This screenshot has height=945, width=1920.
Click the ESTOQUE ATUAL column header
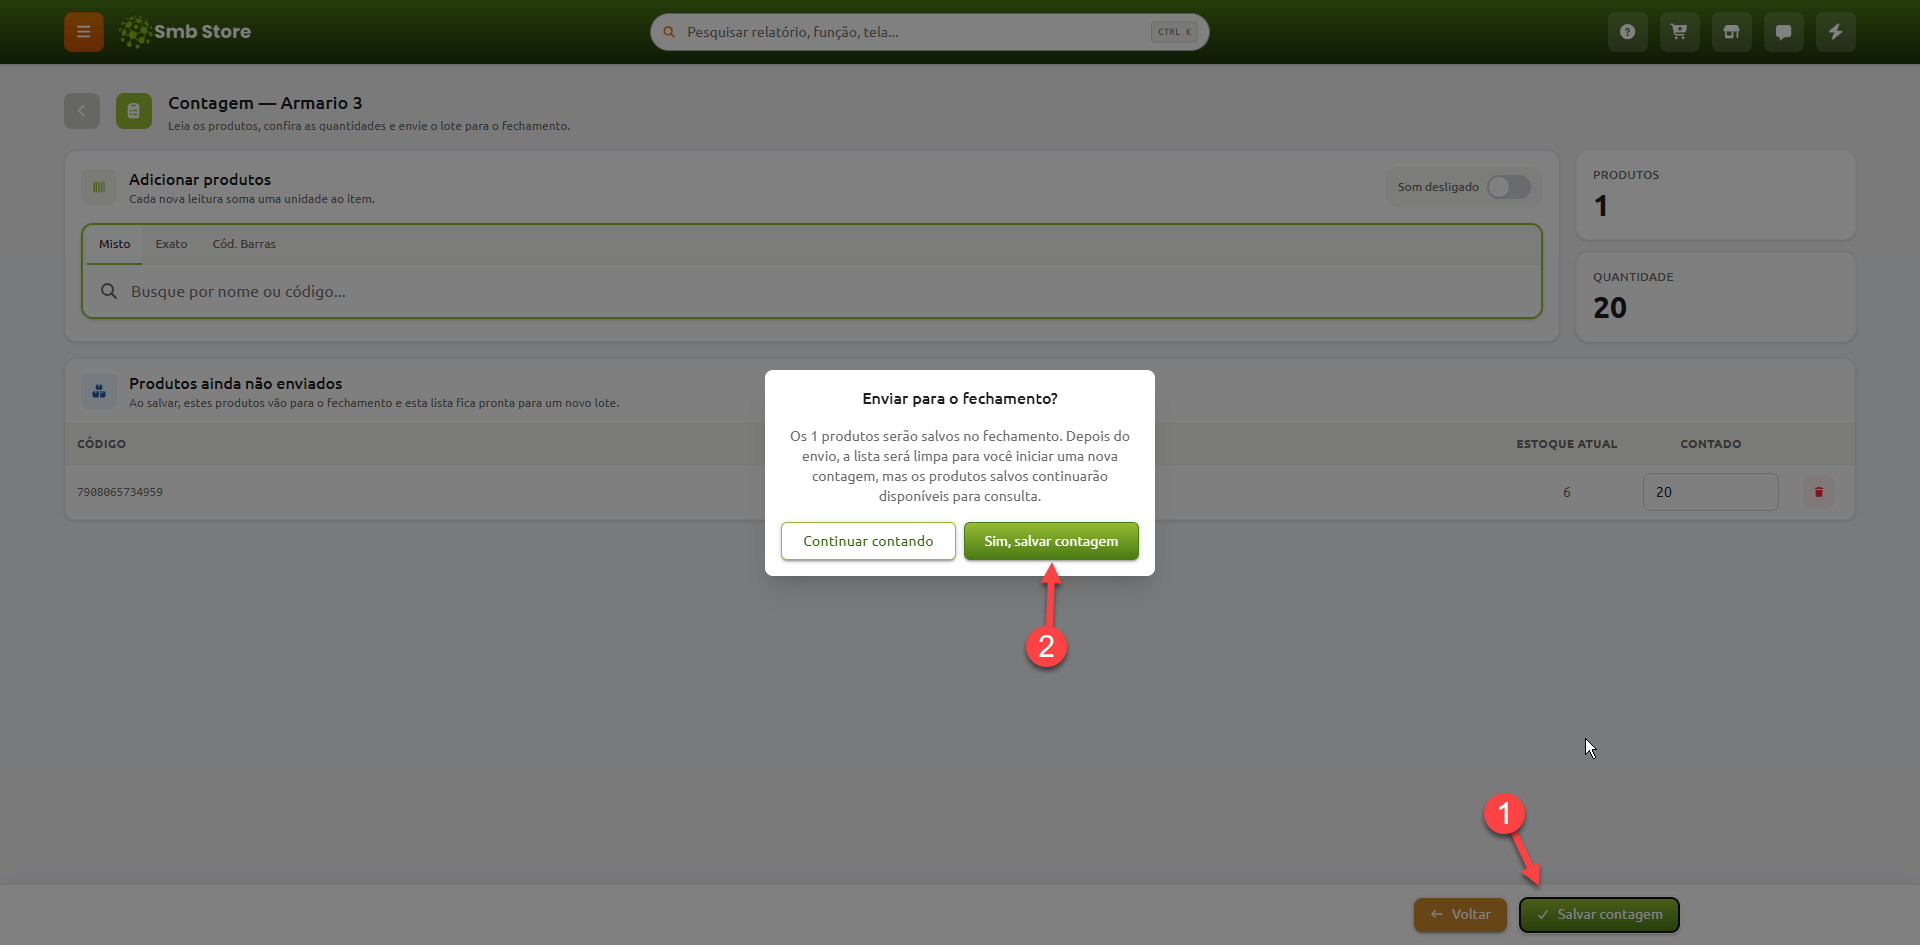point(1566,444)
